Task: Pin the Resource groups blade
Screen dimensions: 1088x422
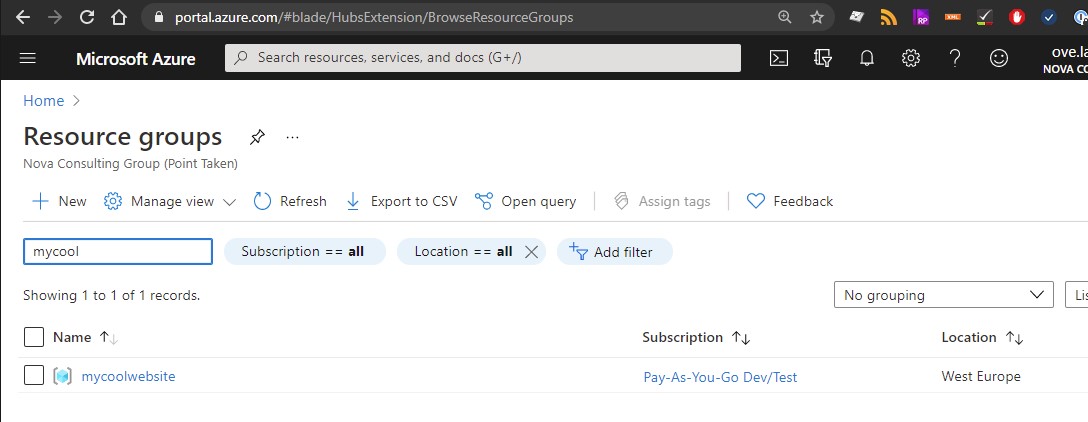Action: pos(257,137)
